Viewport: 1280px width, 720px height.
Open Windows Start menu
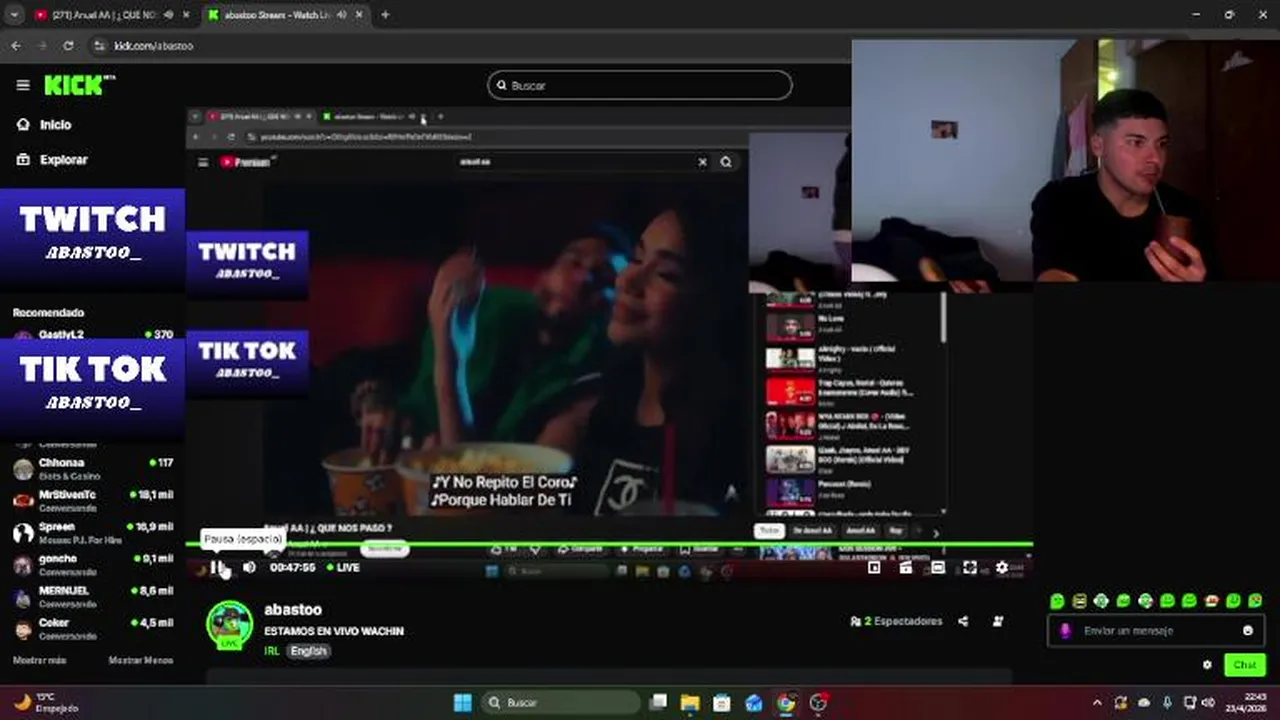pyautogui.click(x=463, y=702)
